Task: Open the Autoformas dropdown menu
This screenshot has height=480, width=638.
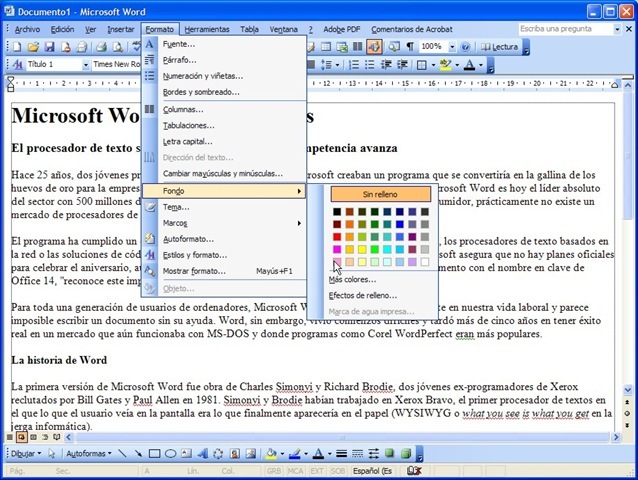Action: tap(89, 453)
